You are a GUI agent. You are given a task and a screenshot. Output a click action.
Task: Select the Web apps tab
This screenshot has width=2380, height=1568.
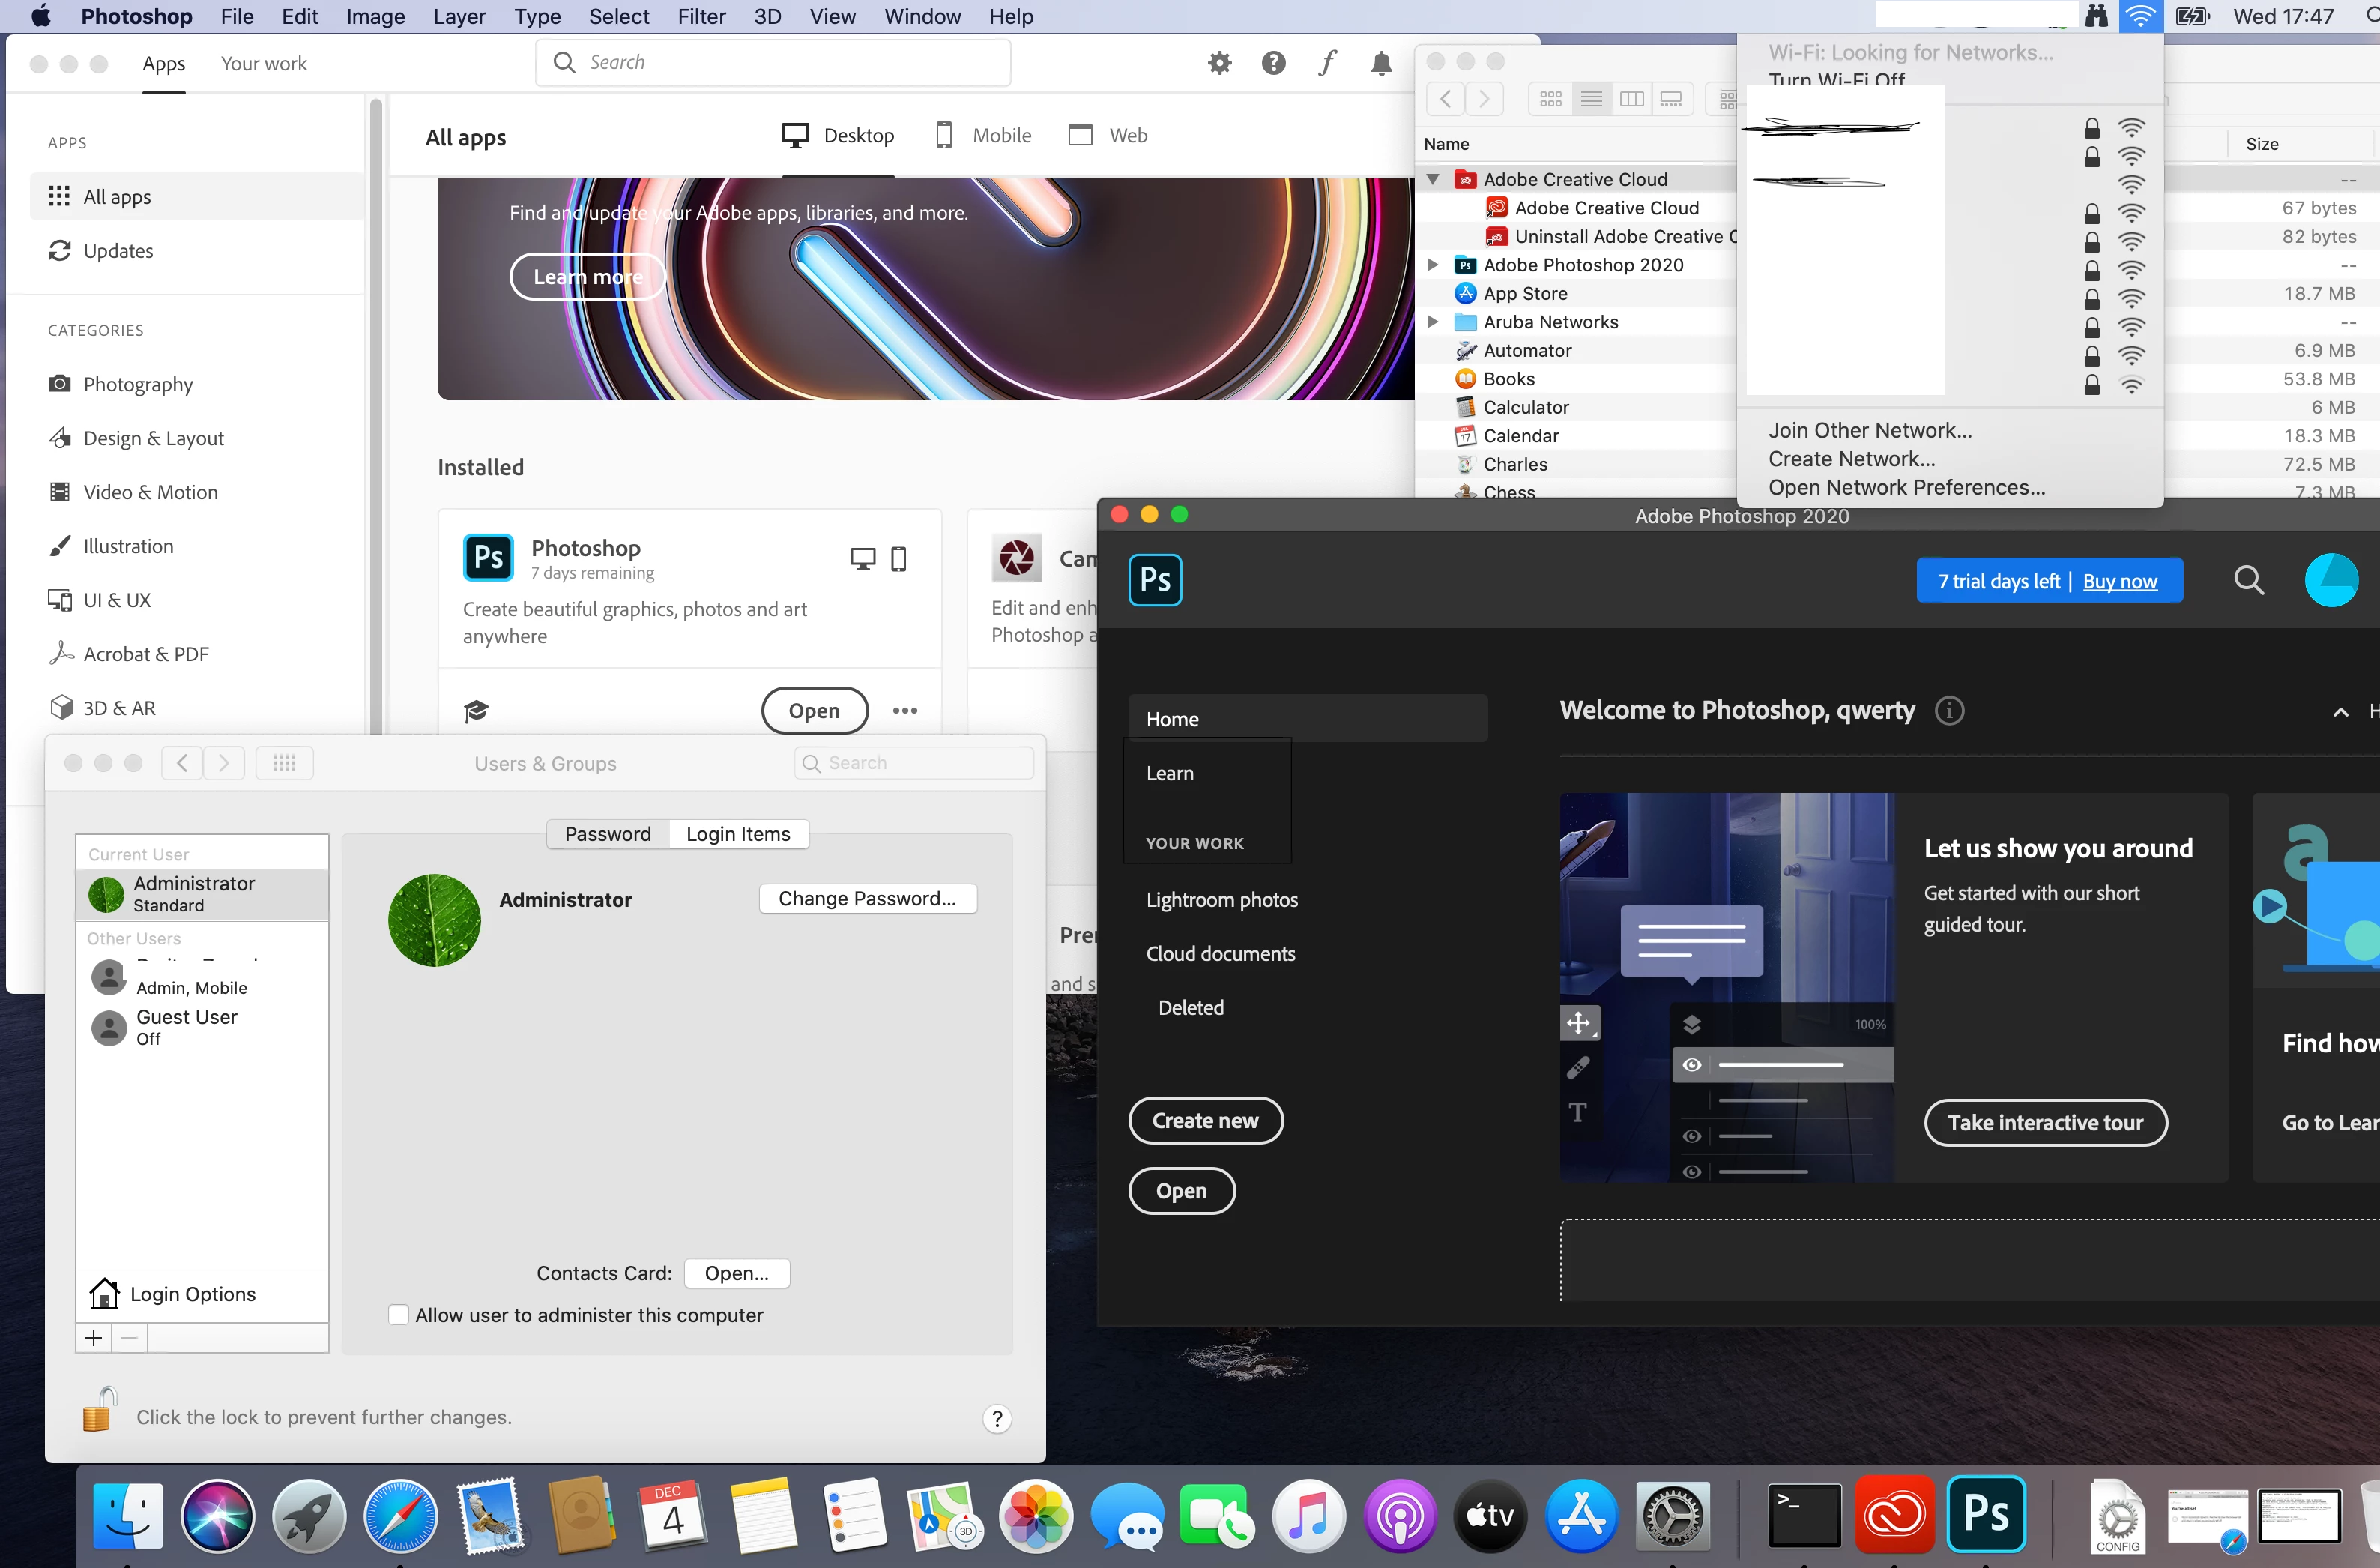click(1108, 135)
